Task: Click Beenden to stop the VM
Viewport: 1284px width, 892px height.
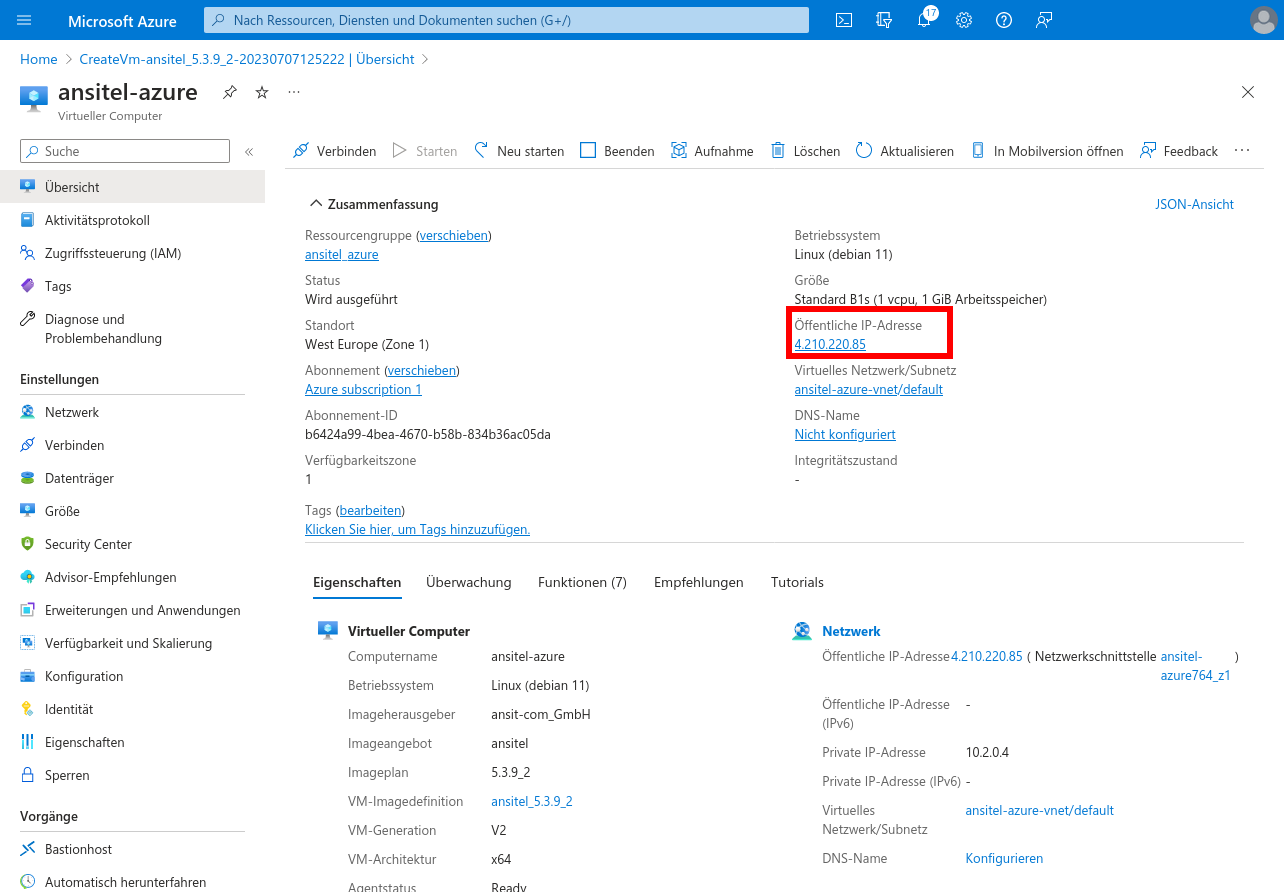Action: pos(617,151)
